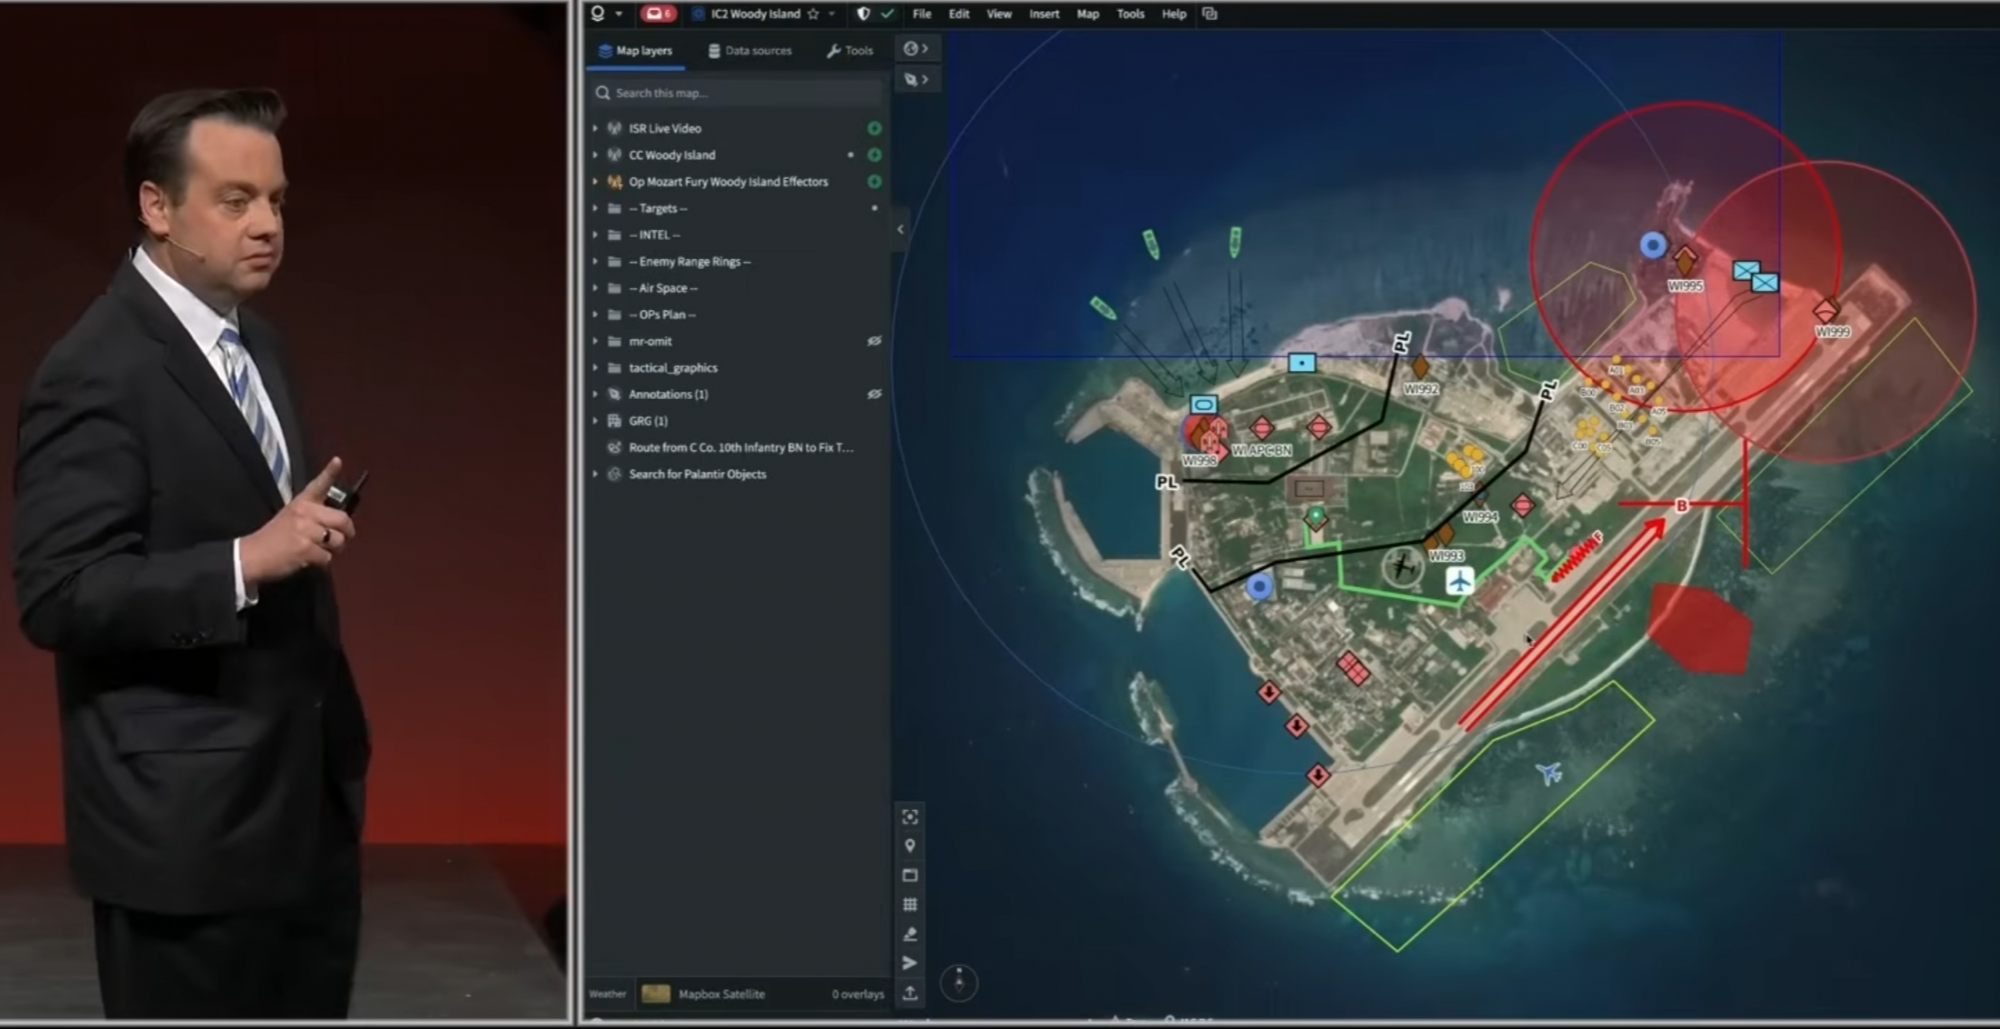Select the Mapbox Satellite basemap thumbnail
The height and width of the screenshot is (1029, 2000).
coord(656,994)
